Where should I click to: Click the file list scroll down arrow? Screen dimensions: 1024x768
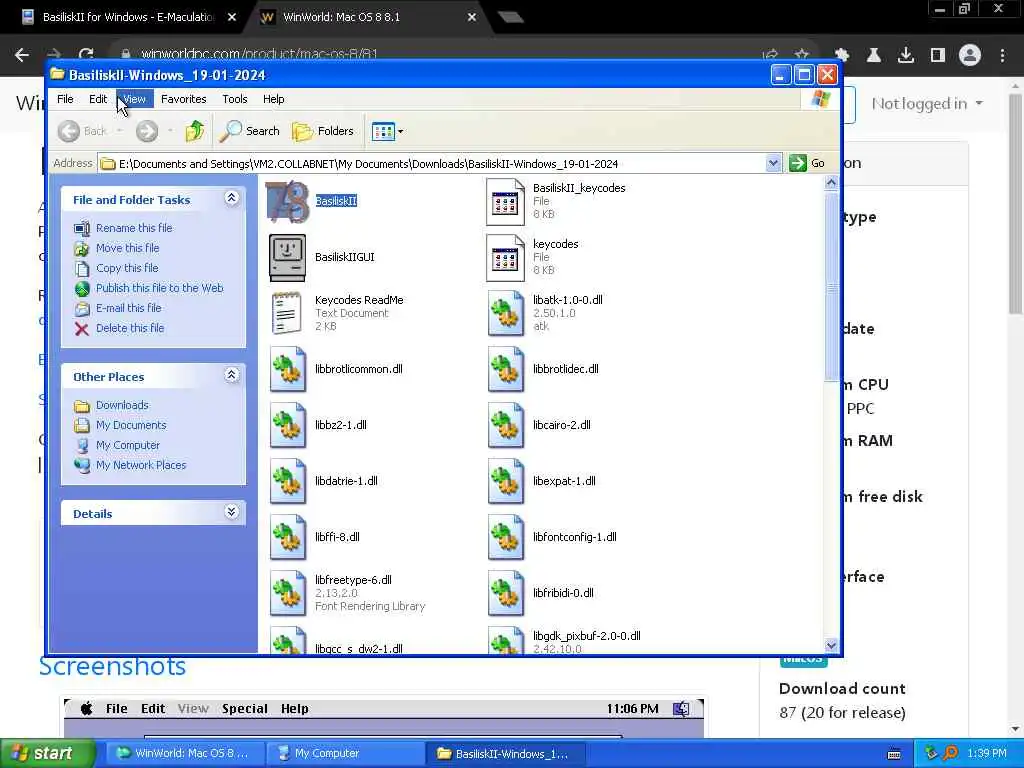tap(831, 645)
